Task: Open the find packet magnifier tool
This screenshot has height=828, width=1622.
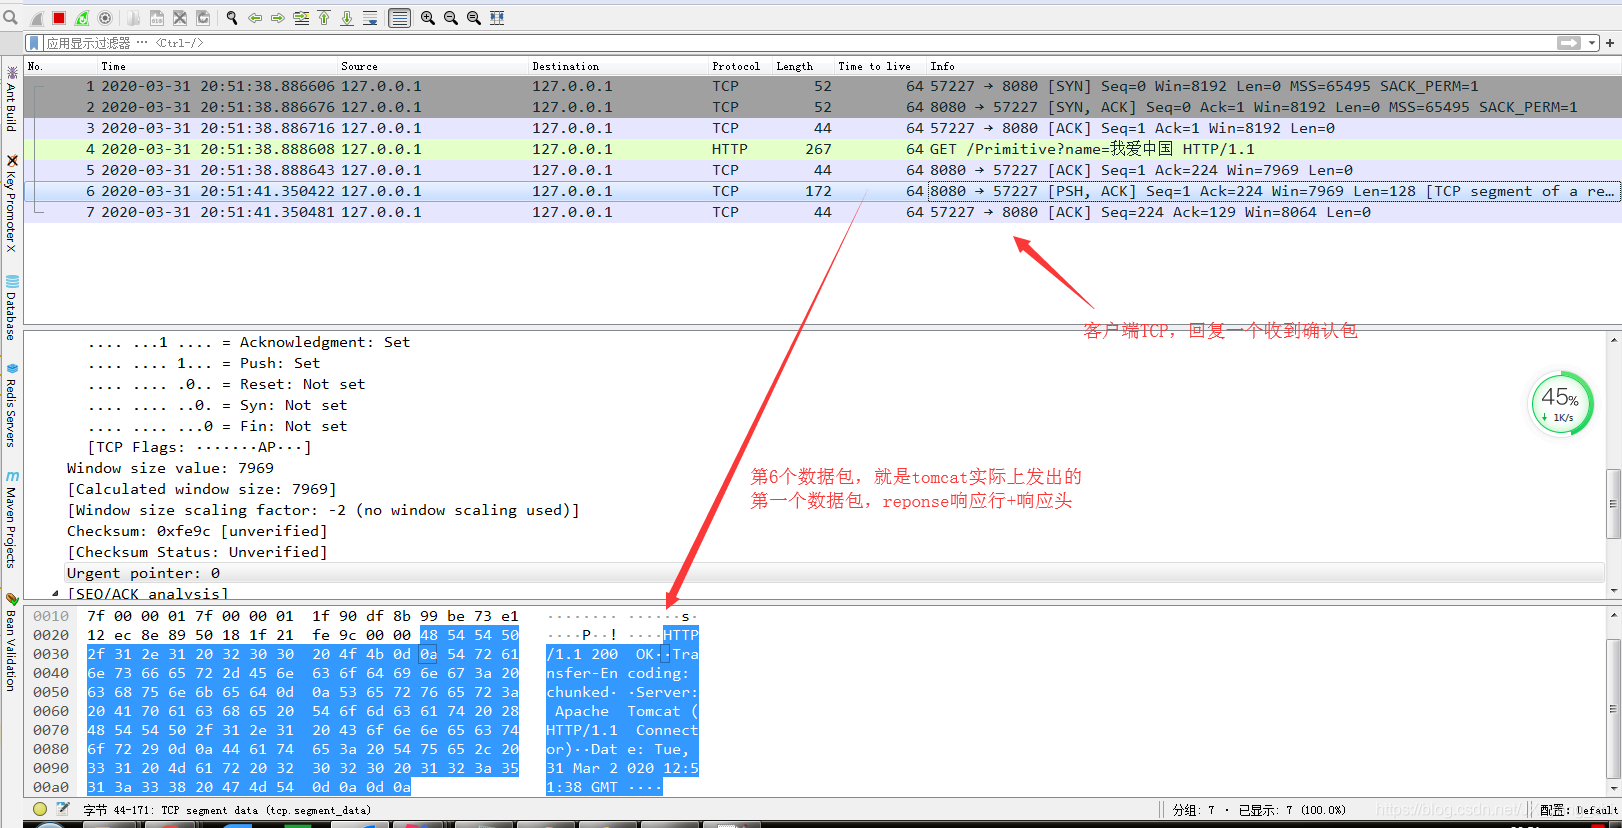Action: coord(232,18)
